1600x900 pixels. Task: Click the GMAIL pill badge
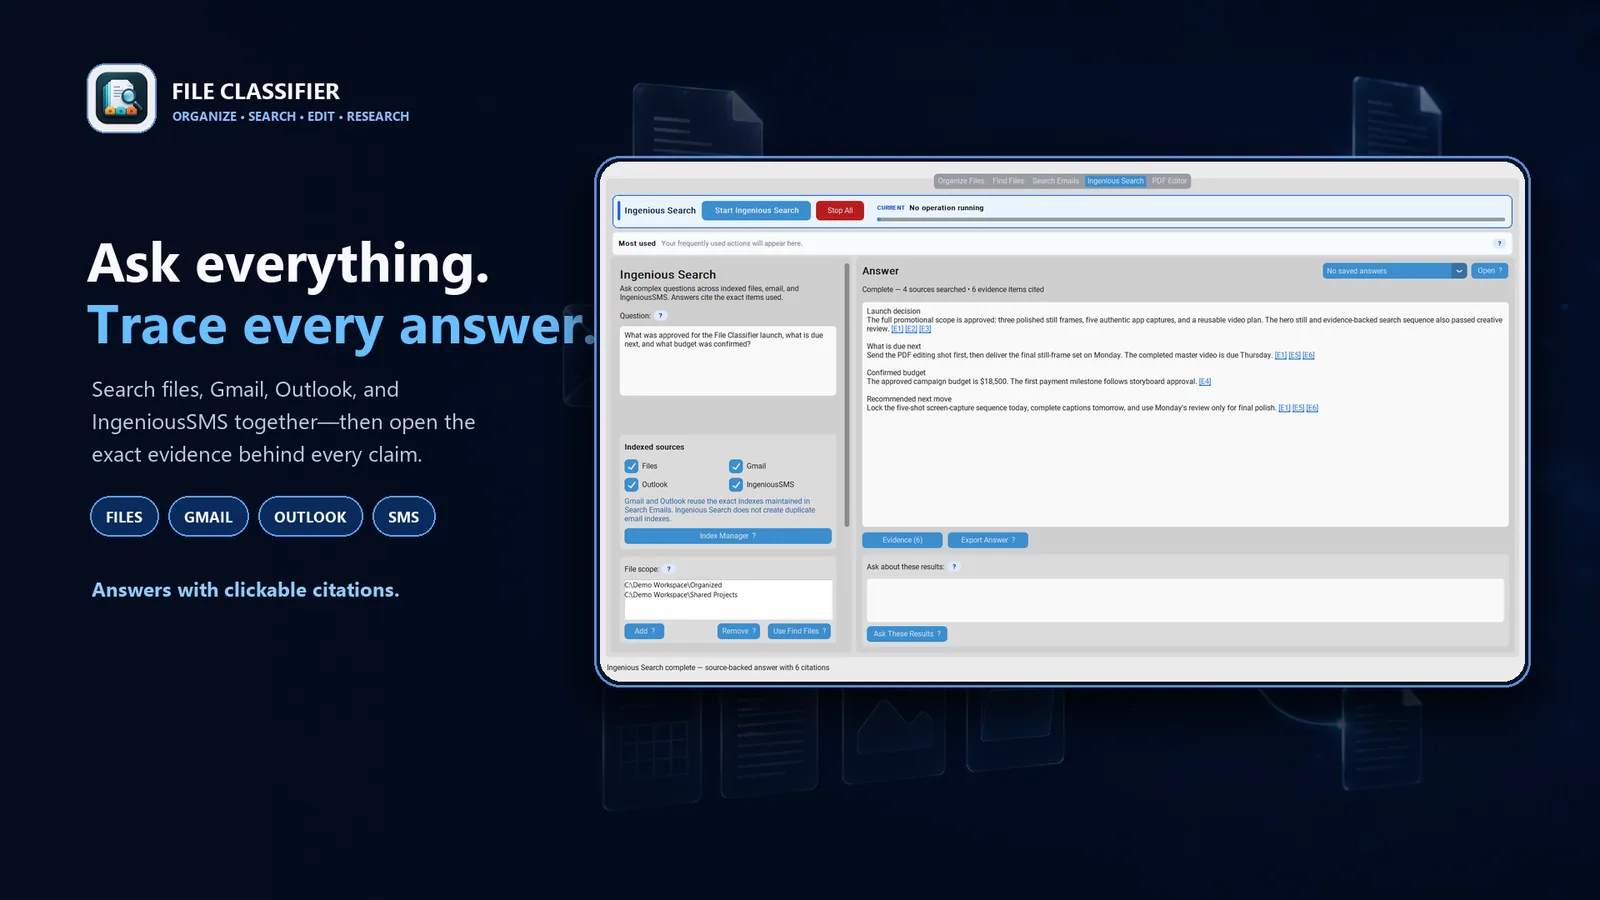[x=208, y=517]
